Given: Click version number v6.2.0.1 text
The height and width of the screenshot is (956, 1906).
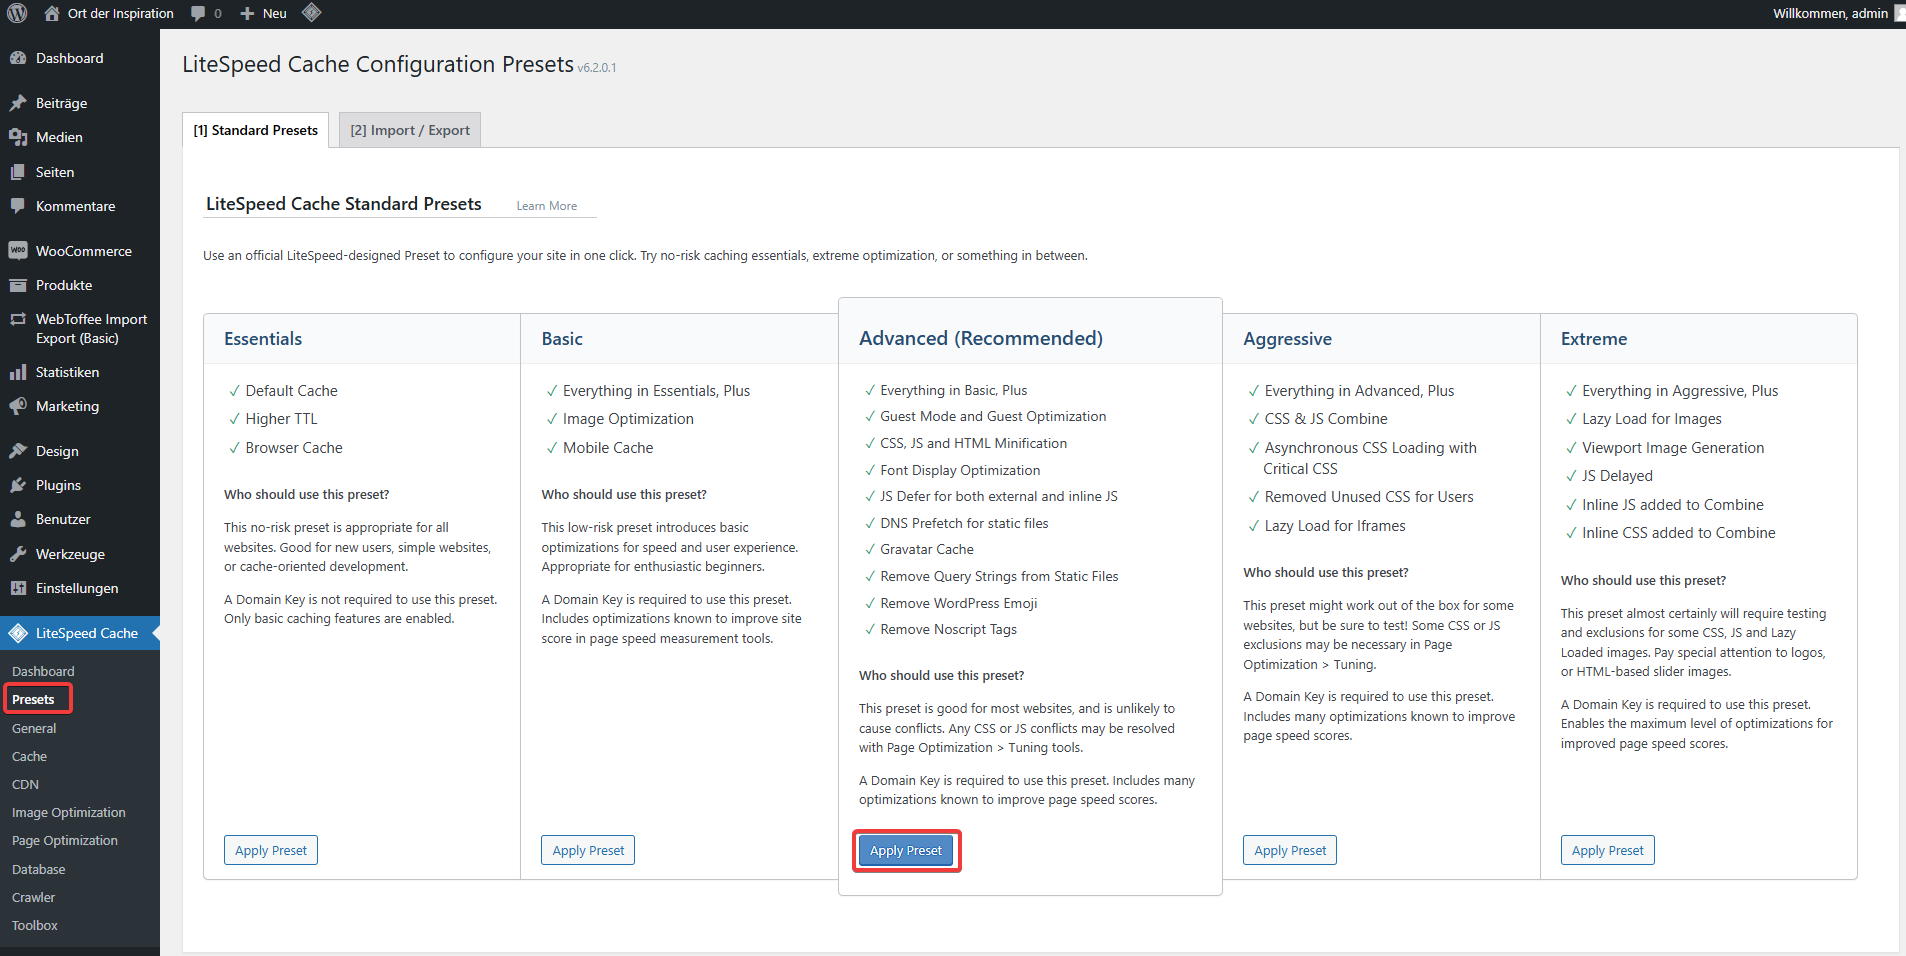Looking at the screenshot, I should 597,68.
